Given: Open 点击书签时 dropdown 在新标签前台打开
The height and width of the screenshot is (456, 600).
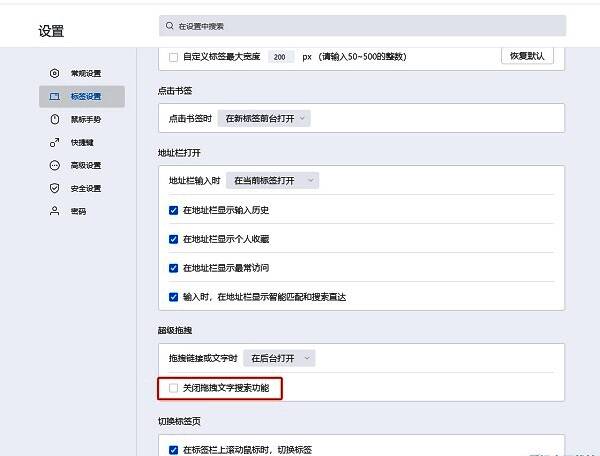Looking at the screenshot, I should pos(264,119).
